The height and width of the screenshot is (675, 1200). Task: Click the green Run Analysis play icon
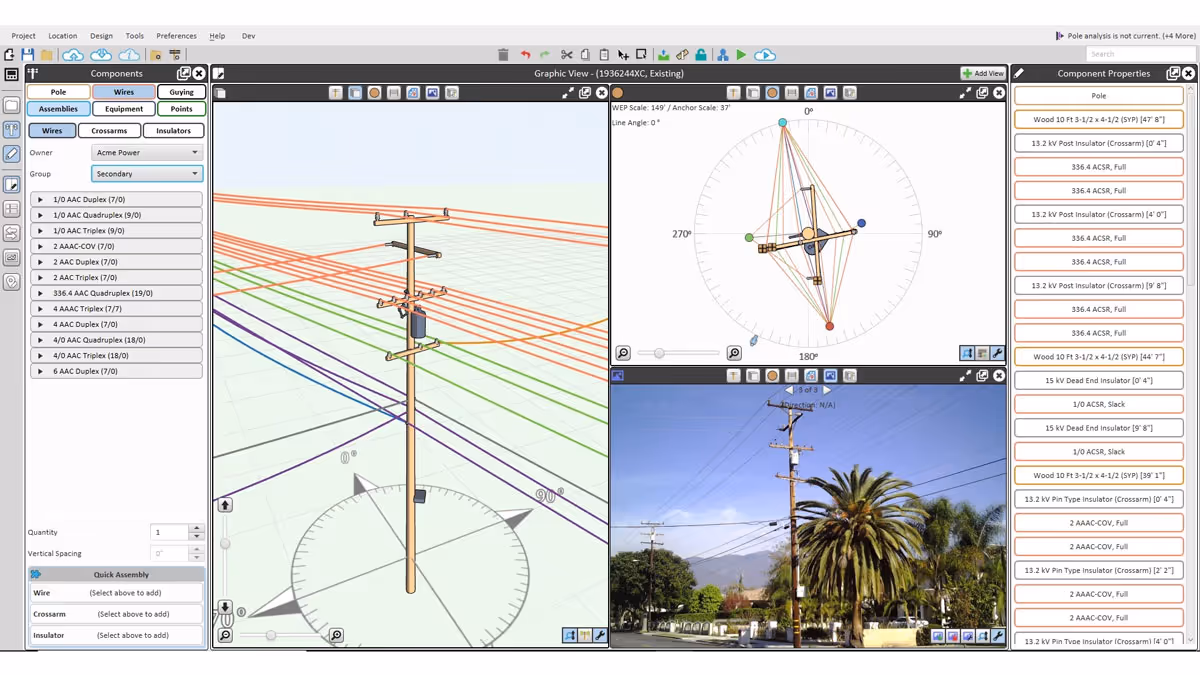(x=741, y=55)
